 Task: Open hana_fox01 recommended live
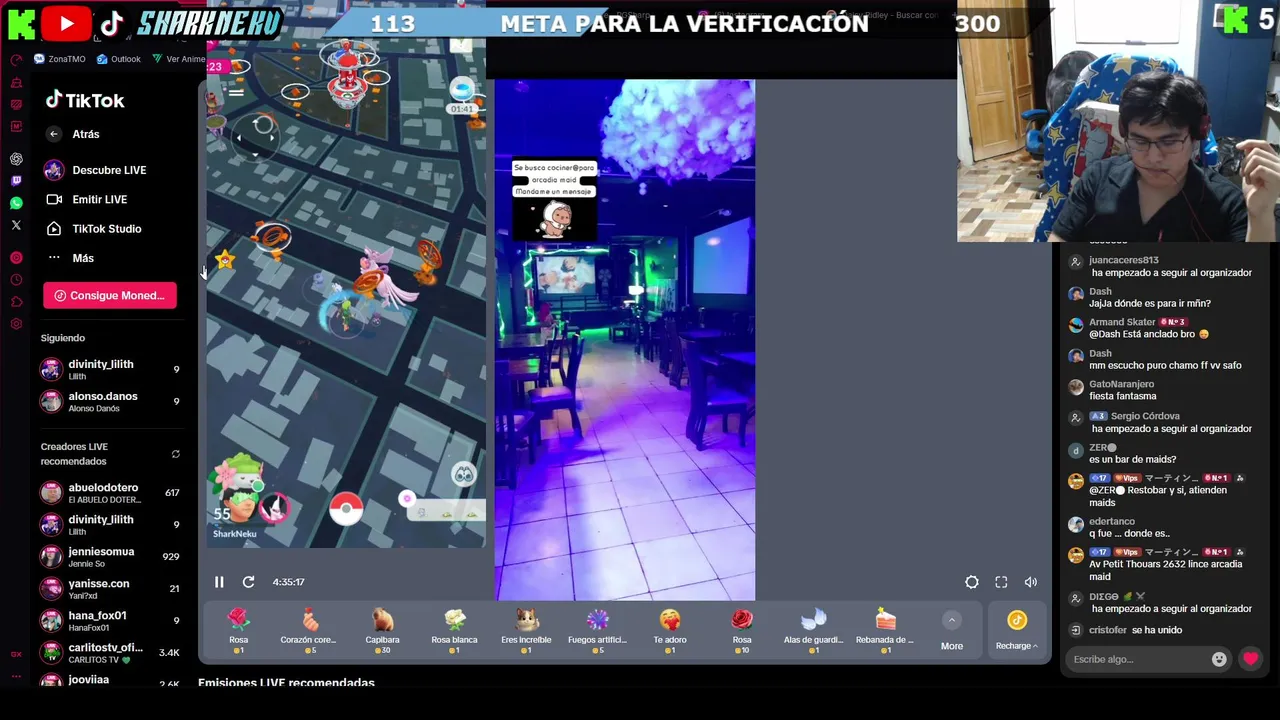click(110, 621)
